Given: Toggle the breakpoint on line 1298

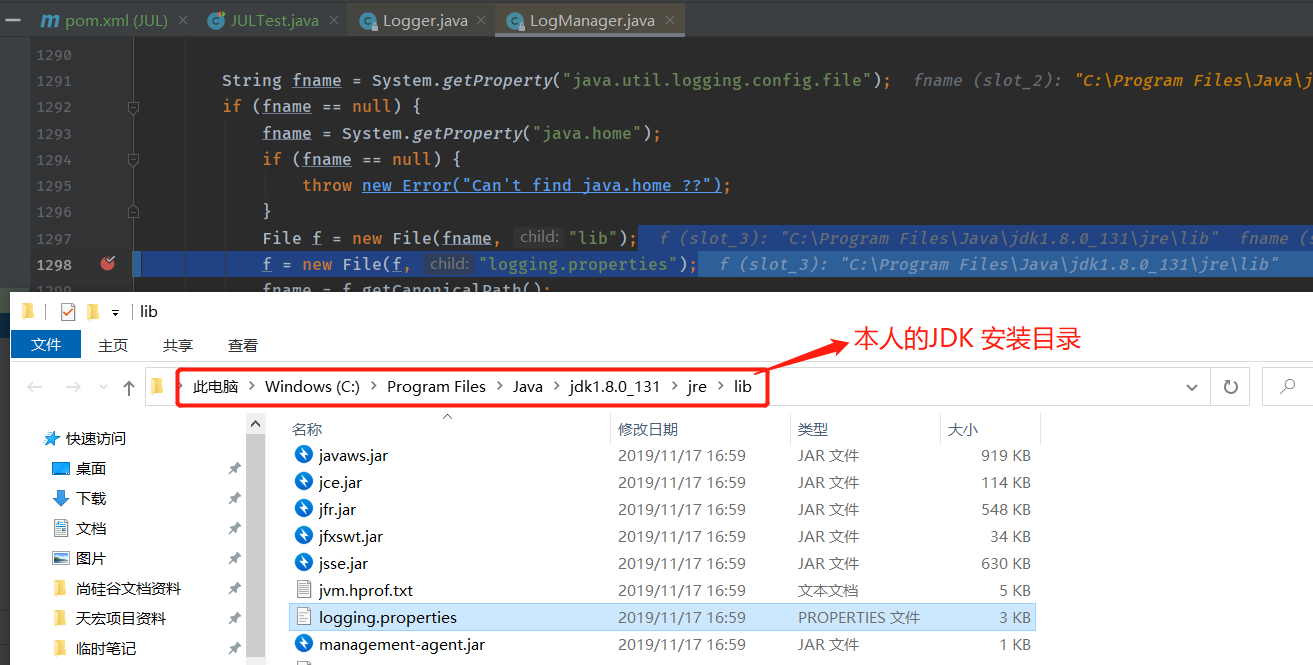Looking at the screenshot, I should [108, 264].
